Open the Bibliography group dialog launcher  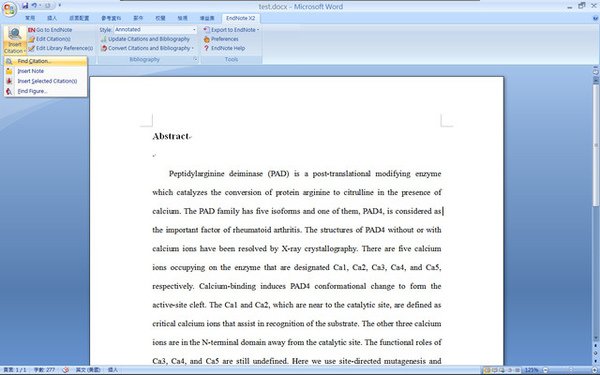(196, 59)
